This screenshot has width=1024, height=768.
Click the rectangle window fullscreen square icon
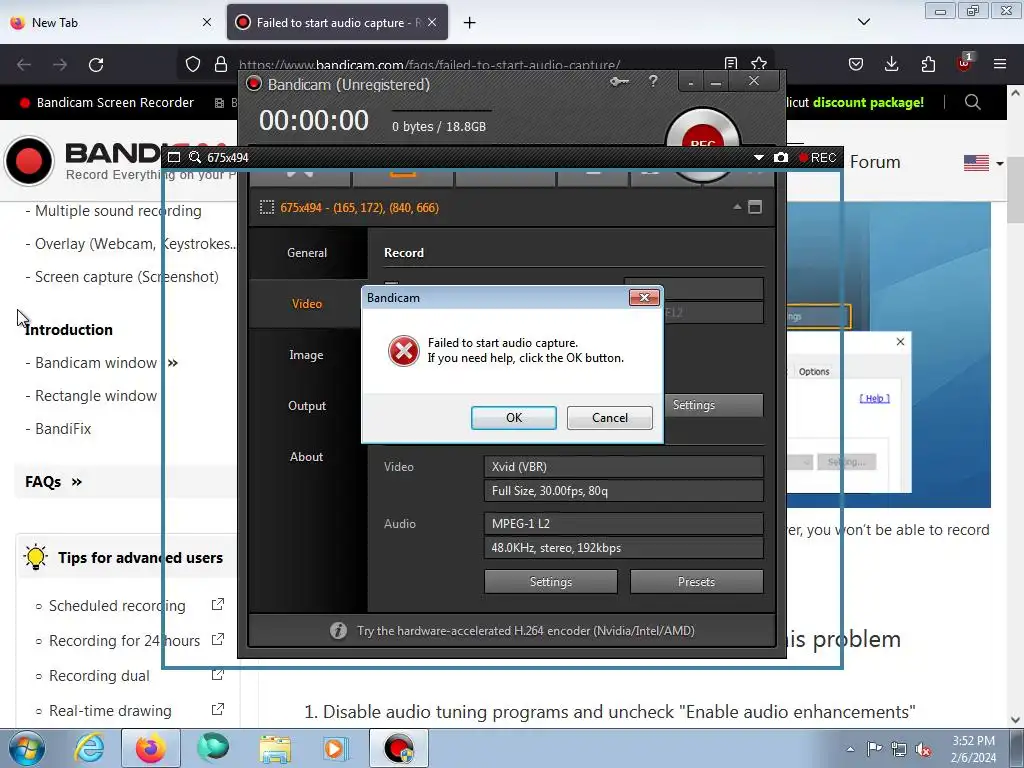click(174, 157)
